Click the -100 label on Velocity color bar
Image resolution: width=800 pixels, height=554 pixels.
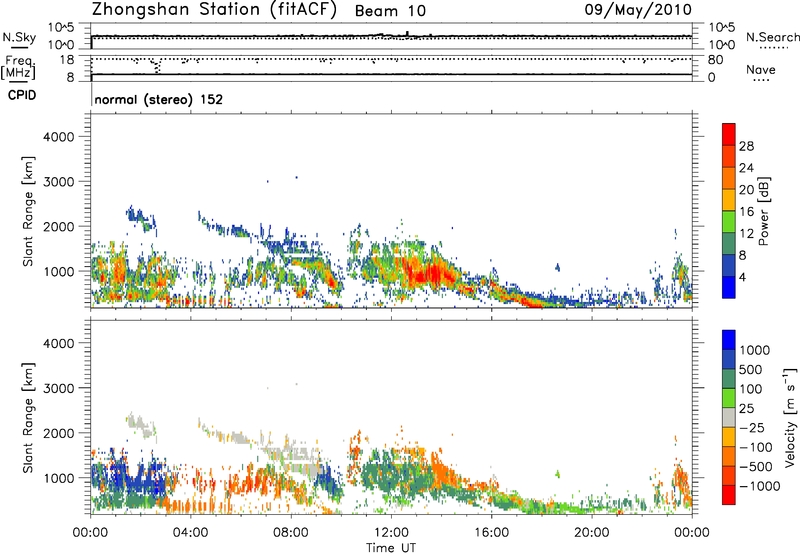pos(756,447)
